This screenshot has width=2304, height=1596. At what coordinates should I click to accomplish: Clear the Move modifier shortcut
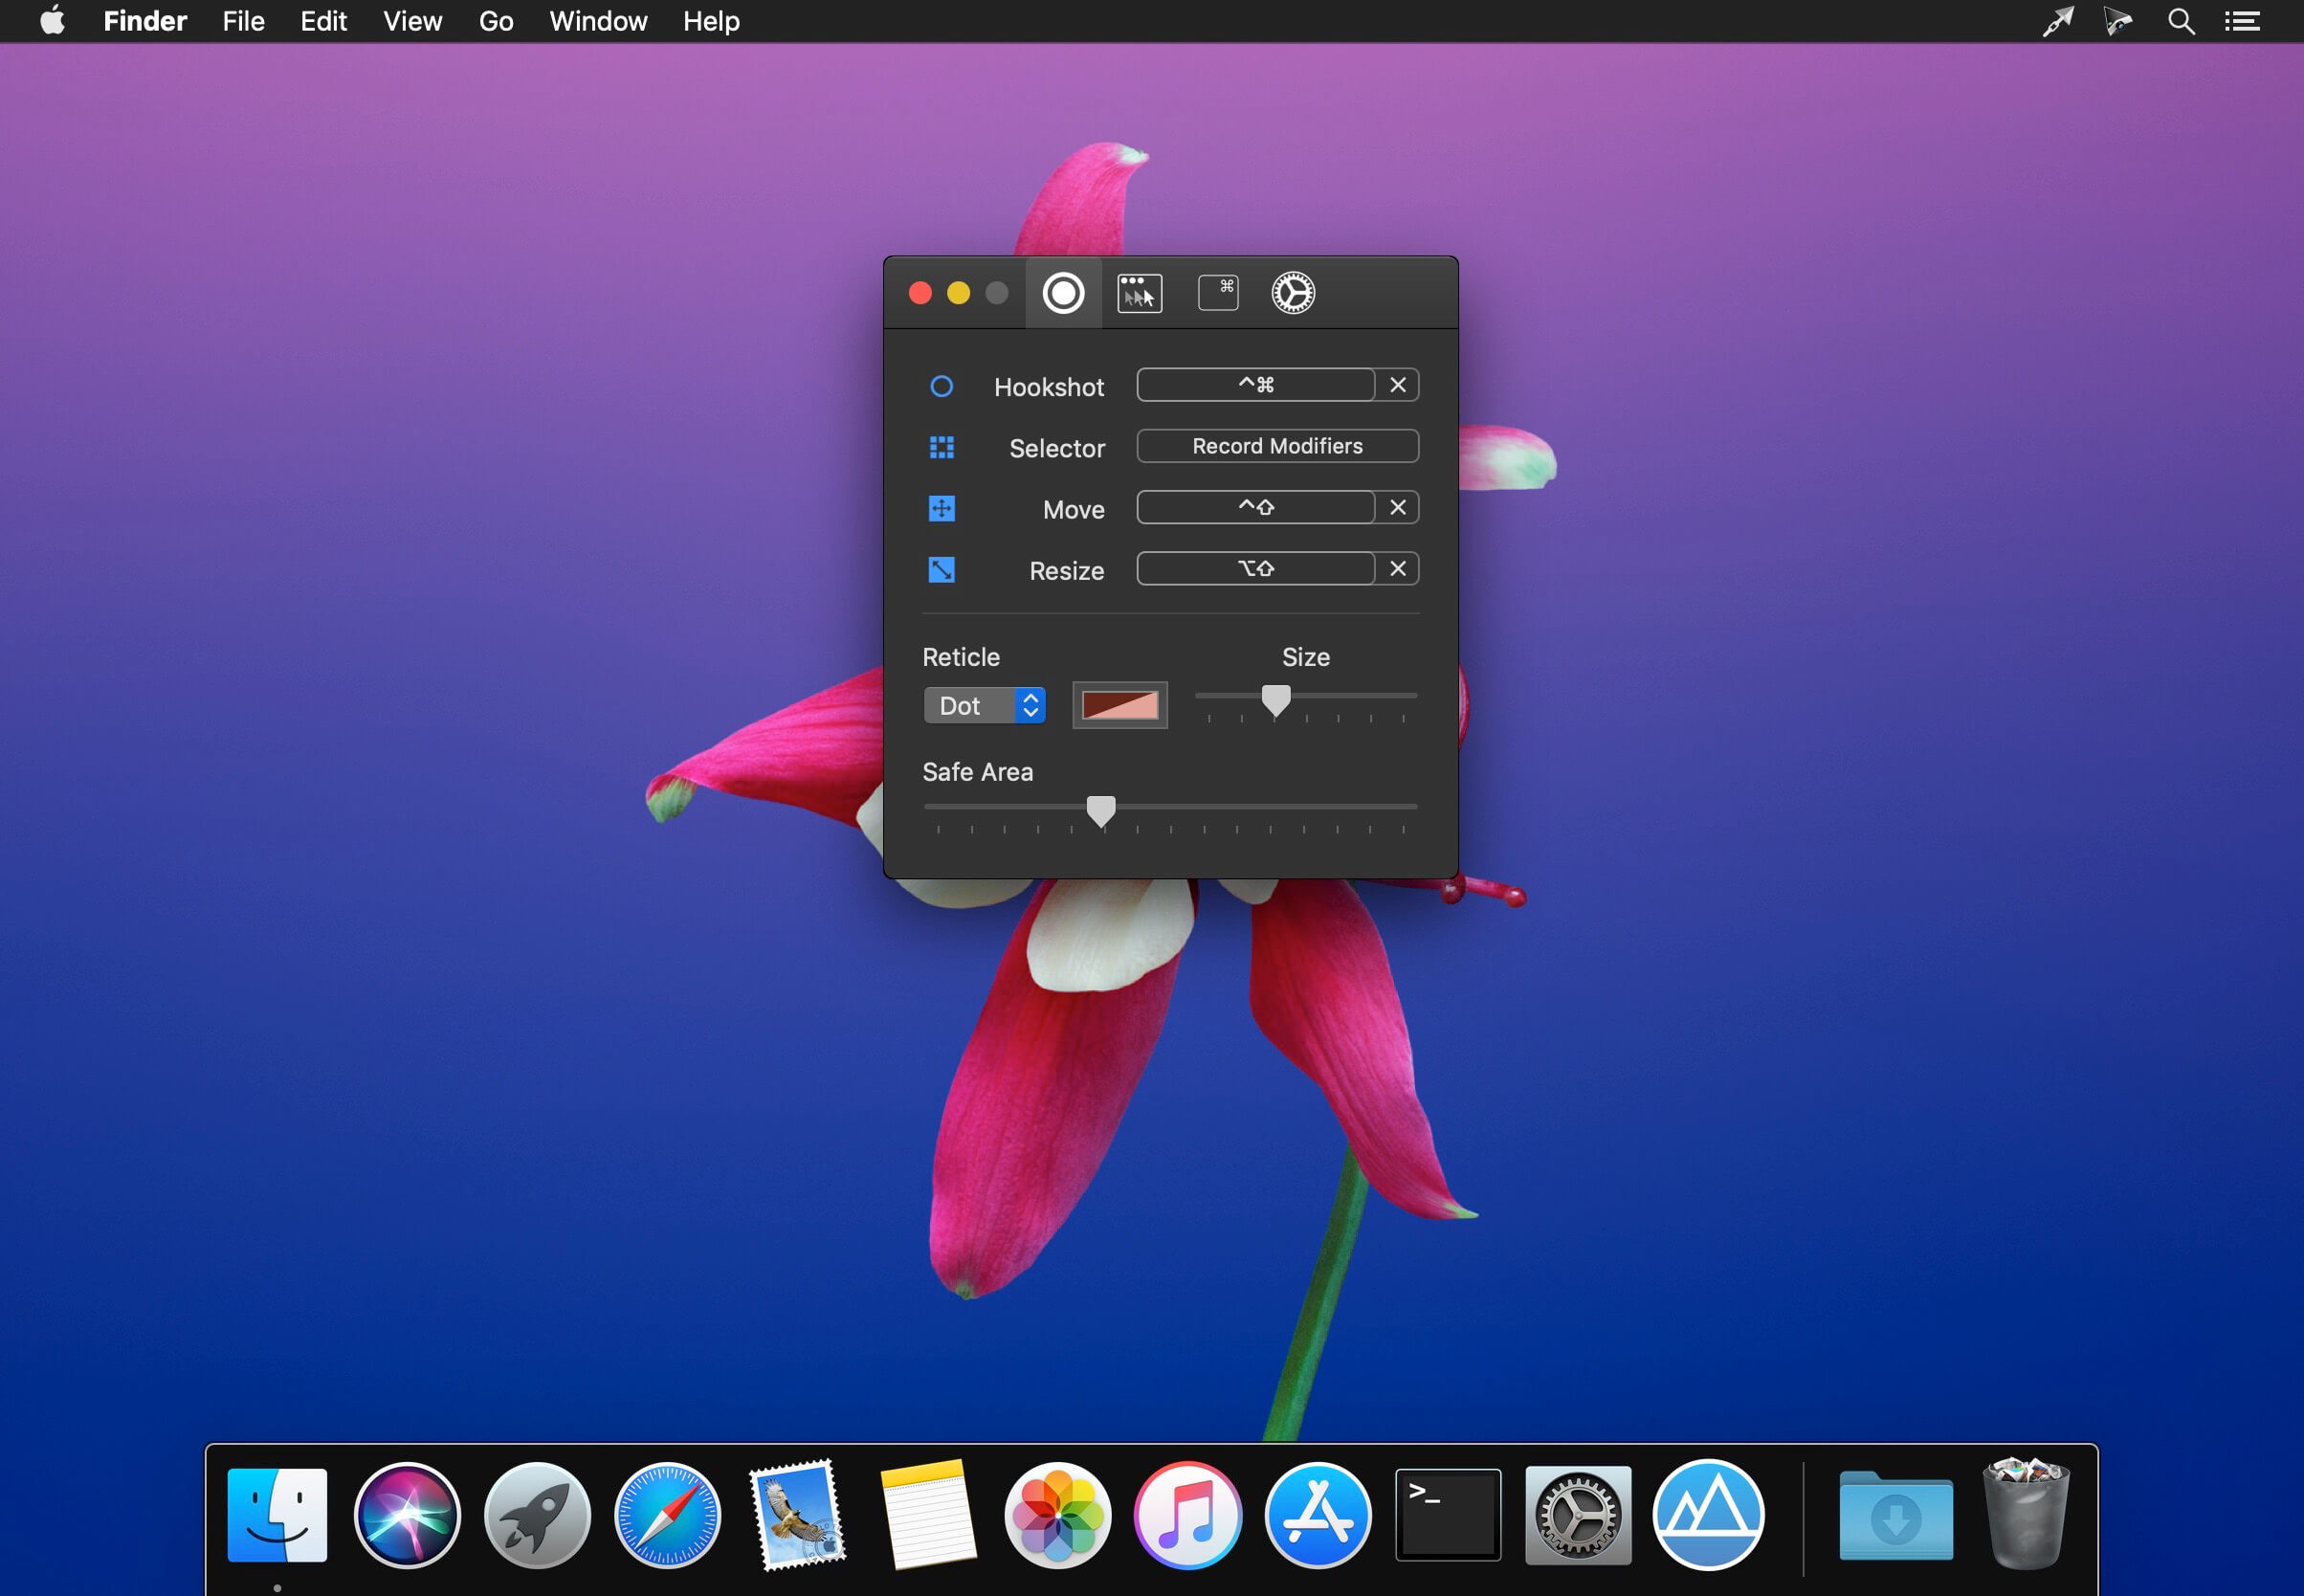[x=1397, y=508]
